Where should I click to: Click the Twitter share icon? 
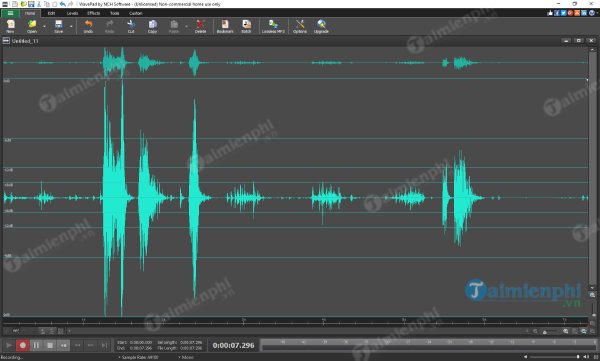click(x=563, y=13)
